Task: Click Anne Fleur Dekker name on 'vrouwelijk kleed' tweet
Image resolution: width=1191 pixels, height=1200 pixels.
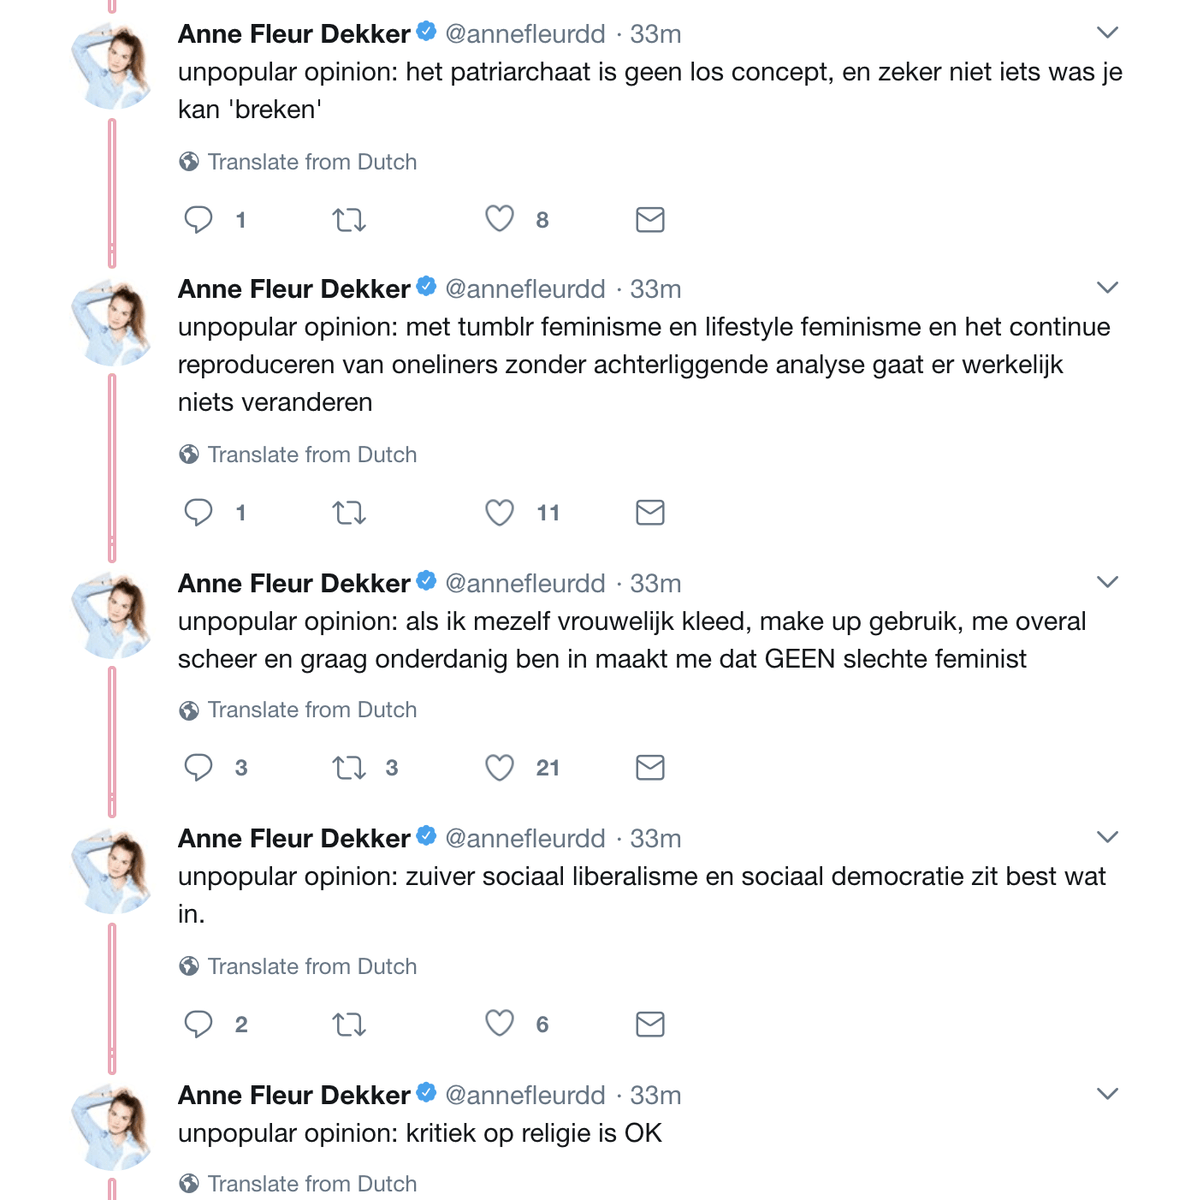Action: [x=294, y=583]
